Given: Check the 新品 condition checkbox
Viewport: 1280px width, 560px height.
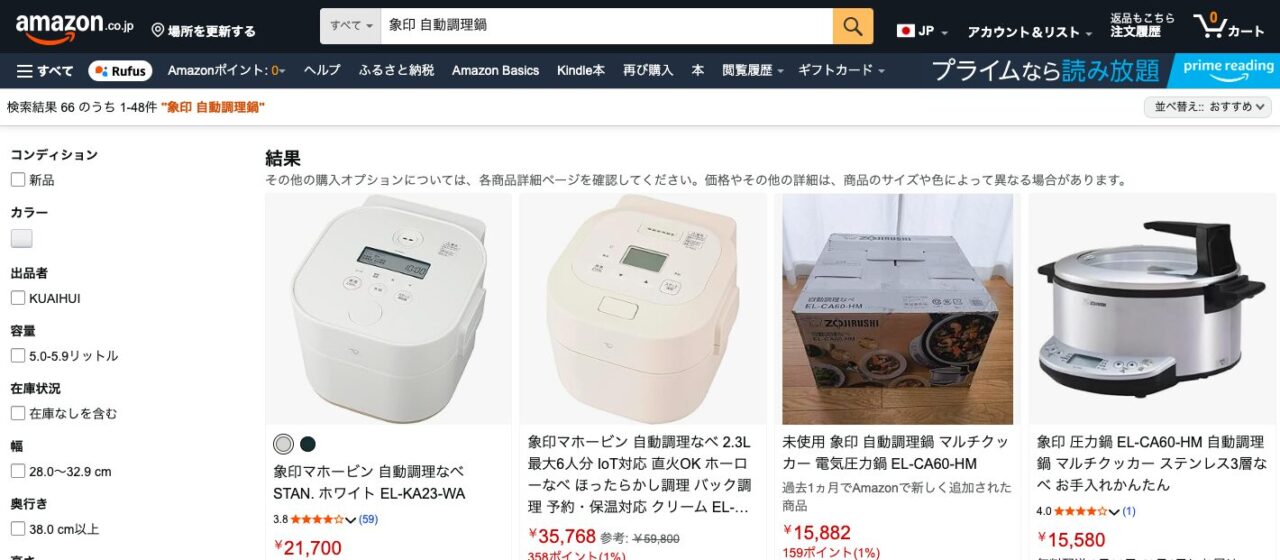Looking at the screenshot, I should (x=18, y=180).
